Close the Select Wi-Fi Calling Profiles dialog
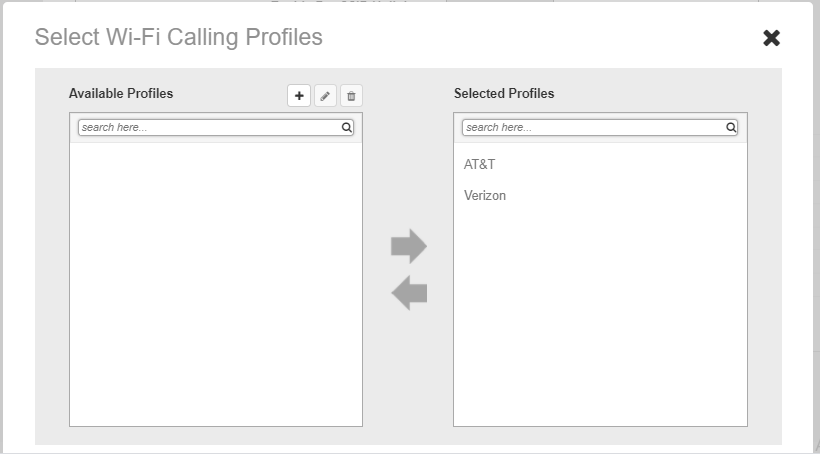Viewport: 820px width, 459px height. (x=771, y=38)
